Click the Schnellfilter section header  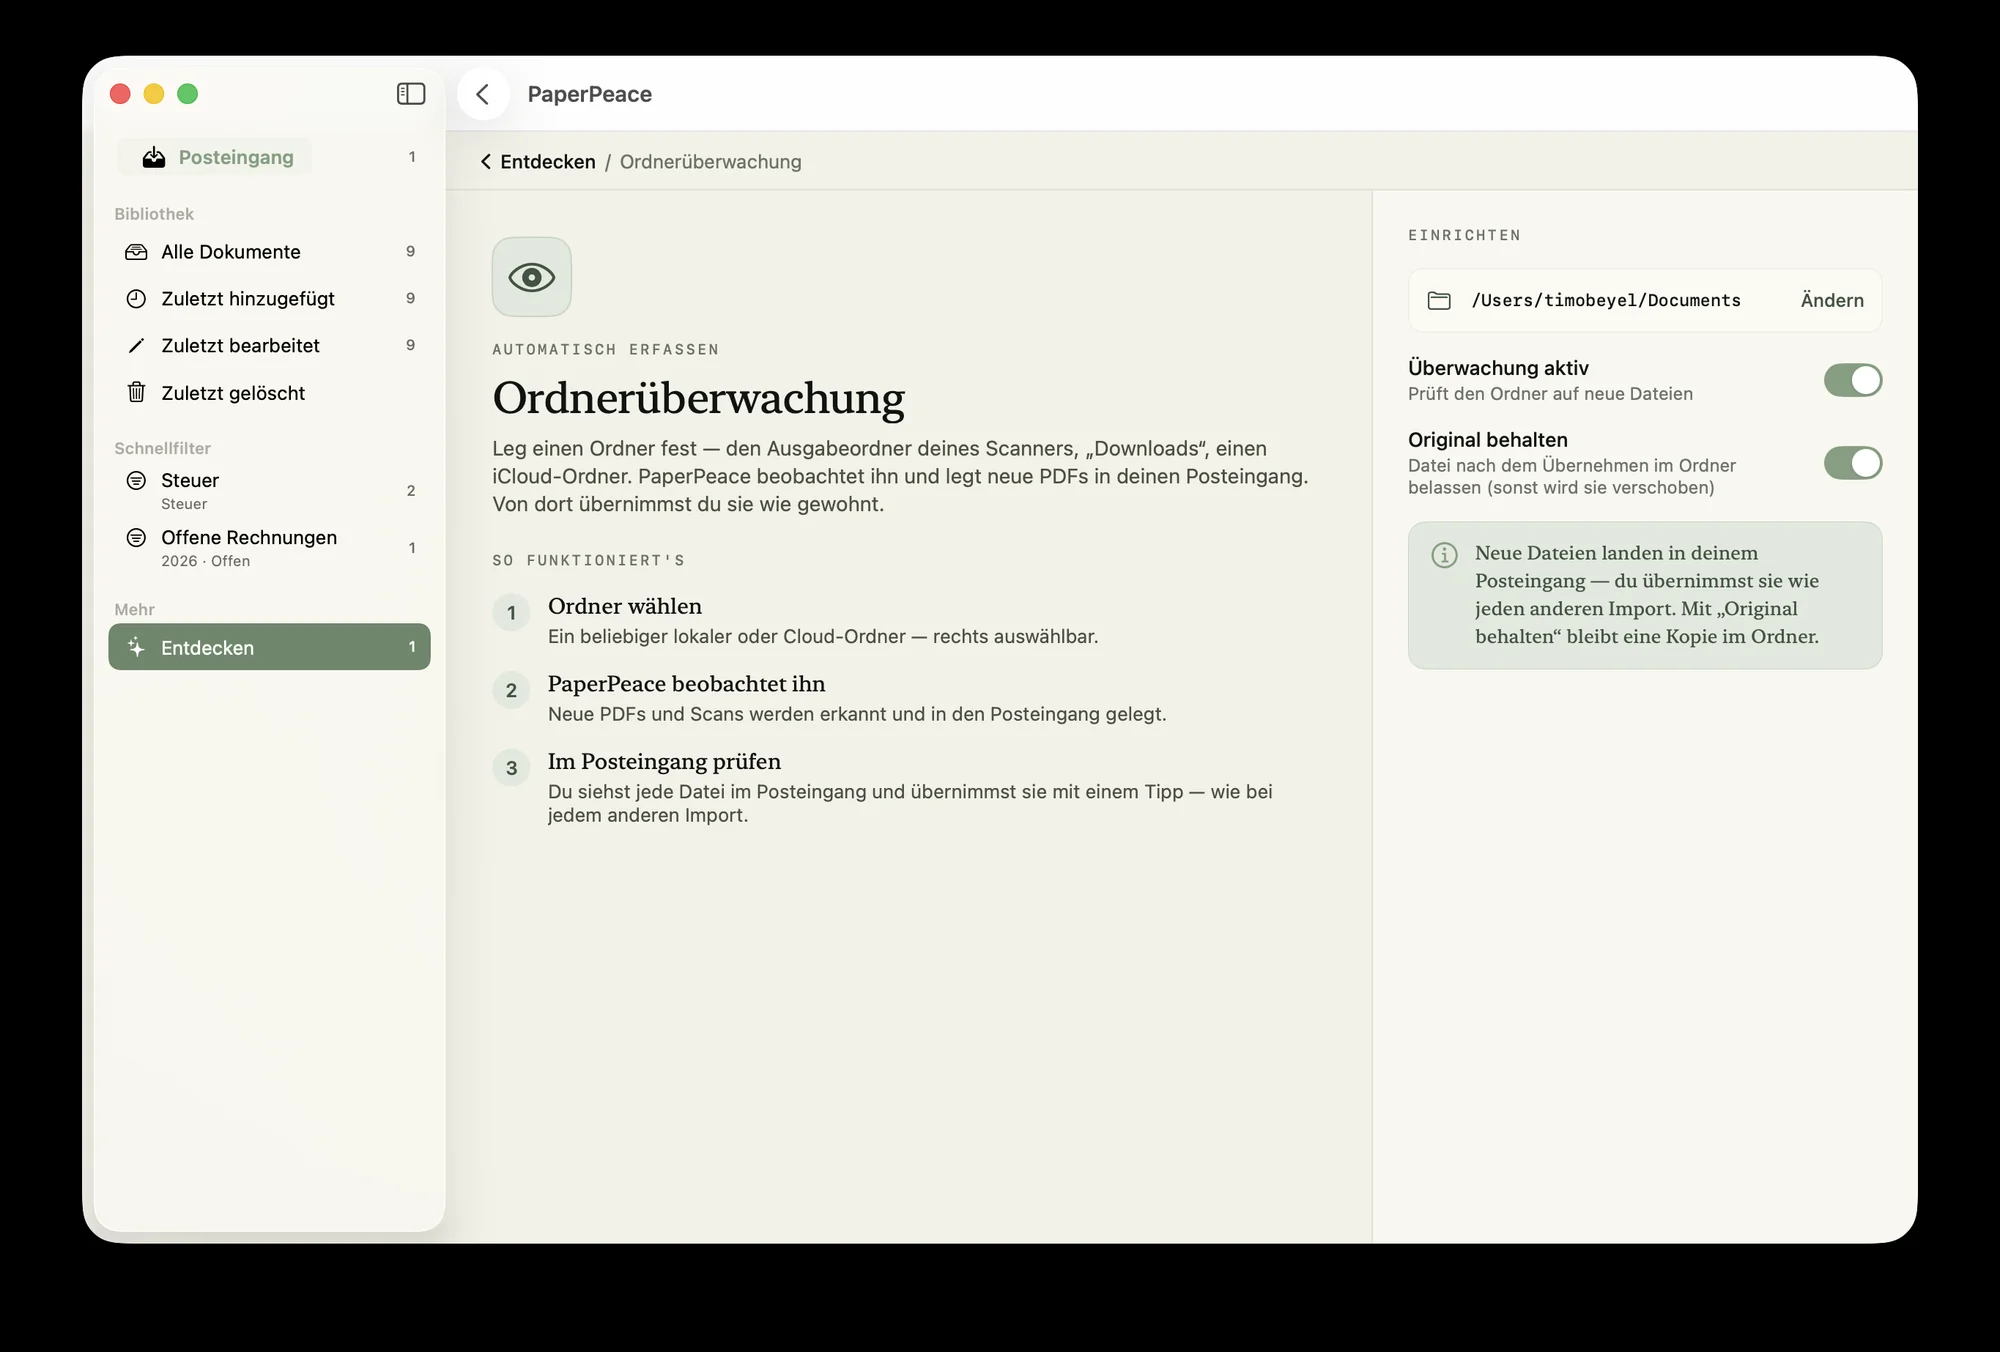pos(162,448)
